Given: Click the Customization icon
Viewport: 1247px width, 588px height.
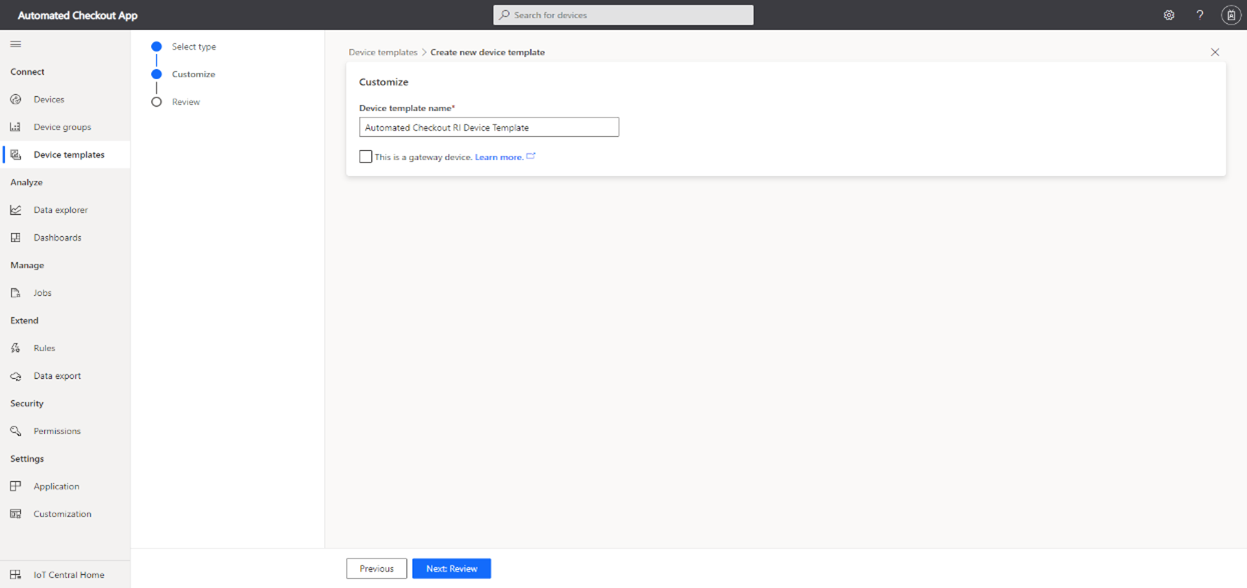Looking at the screenshot, I should 15,514.
